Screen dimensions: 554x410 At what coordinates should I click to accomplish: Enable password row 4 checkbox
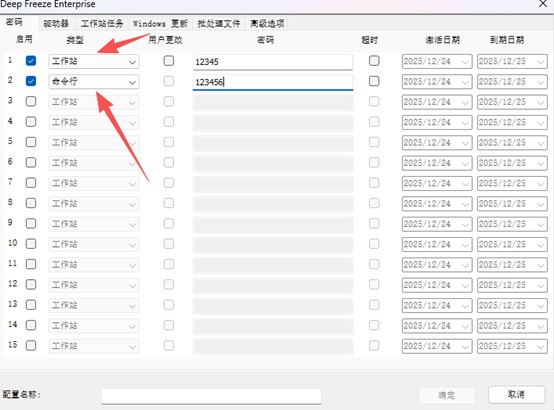click(31, 122)
